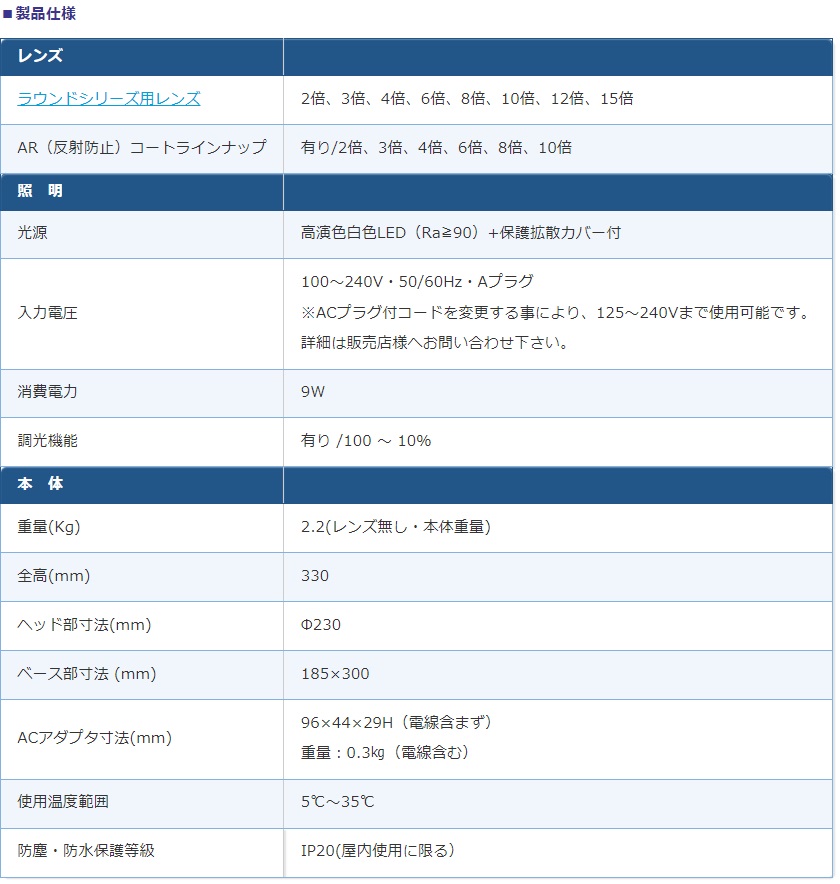
Task: Click the 330 height value
Action: tap(315, 576)
